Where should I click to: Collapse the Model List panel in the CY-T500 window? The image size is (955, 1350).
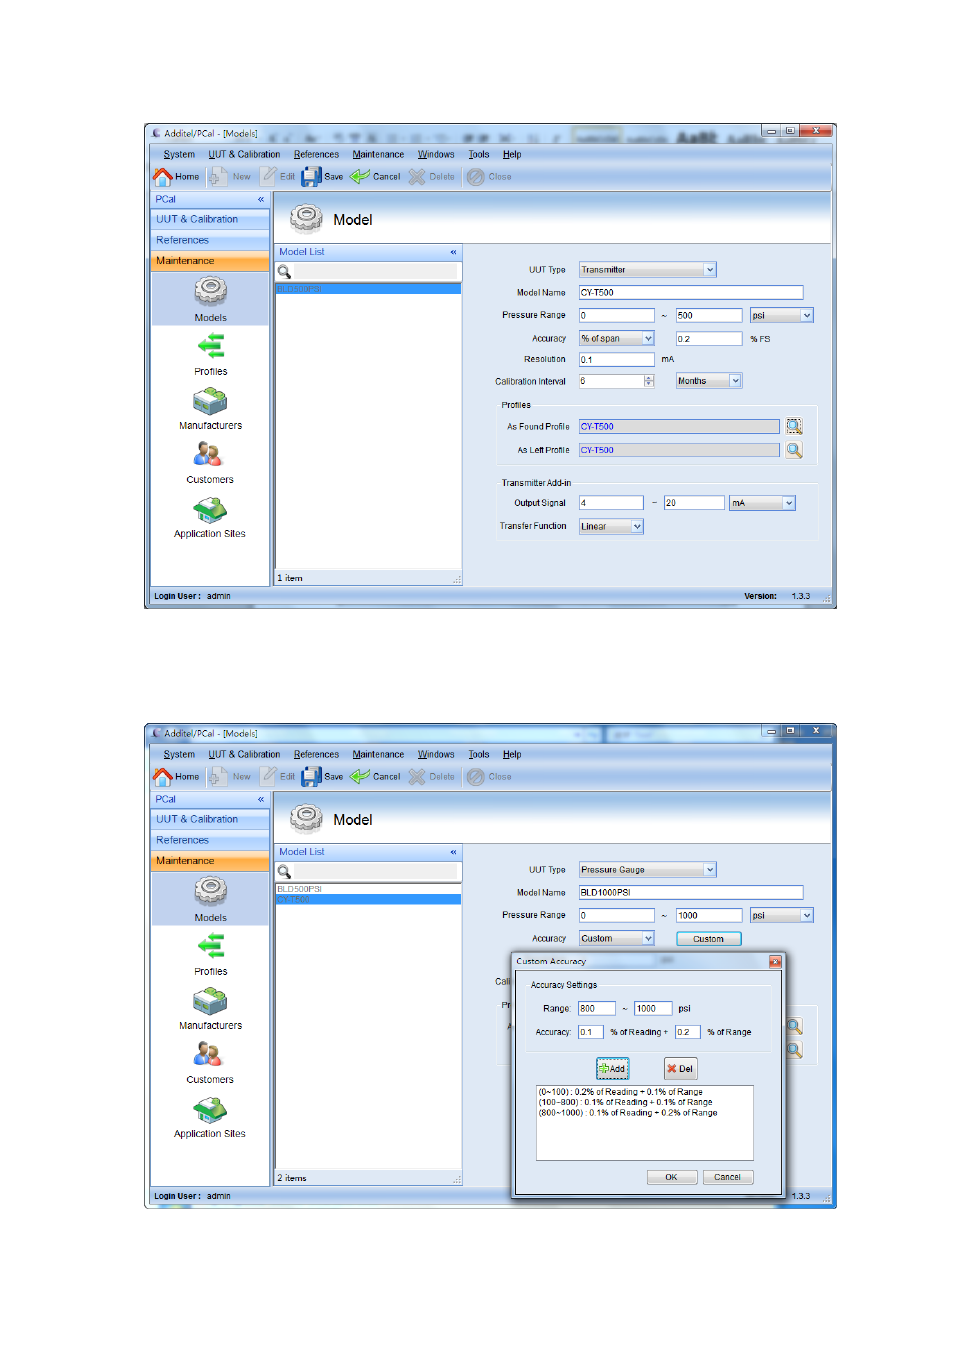[x=453, y=252]
